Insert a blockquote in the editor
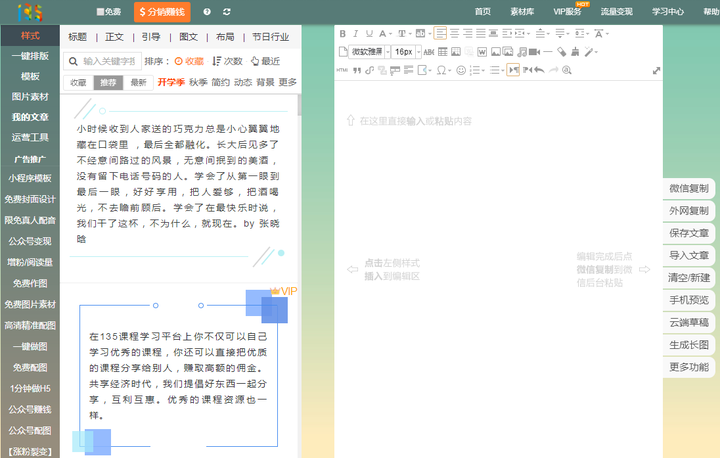This screenshot has width=720, height=458. (357, 70)
